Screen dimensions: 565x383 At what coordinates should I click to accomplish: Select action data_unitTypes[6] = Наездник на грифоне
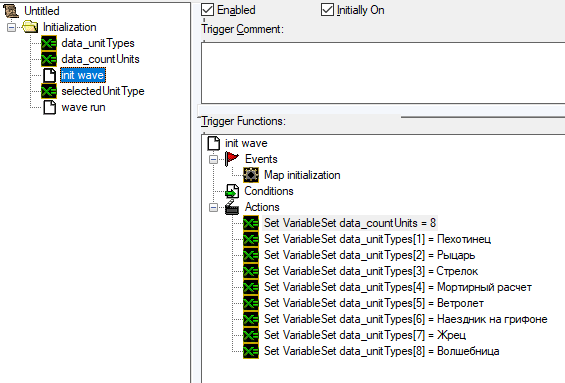click(x=406, y=319)
